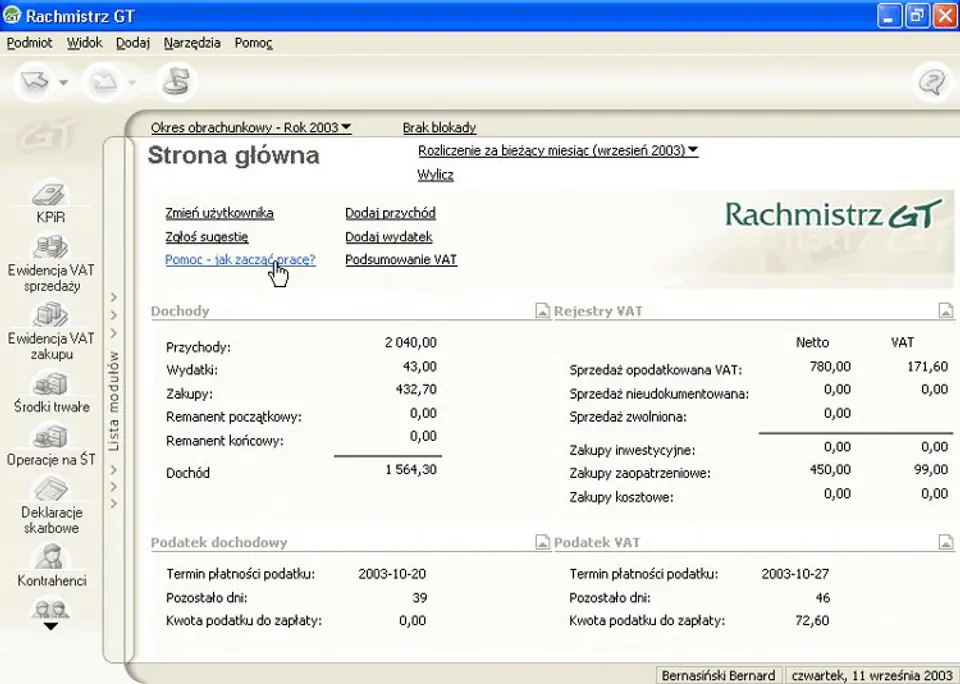Screen dimensions: 960x684
Task: Open the Widok menu
Action: 84,43
